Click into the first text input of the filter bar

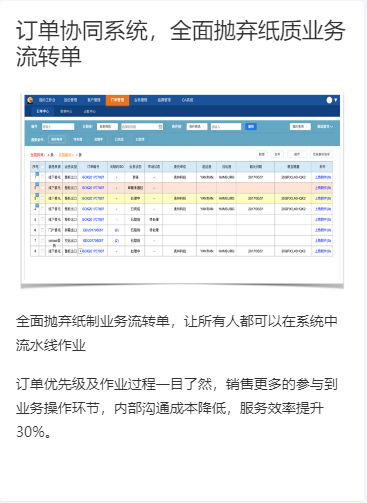(58, 127)
